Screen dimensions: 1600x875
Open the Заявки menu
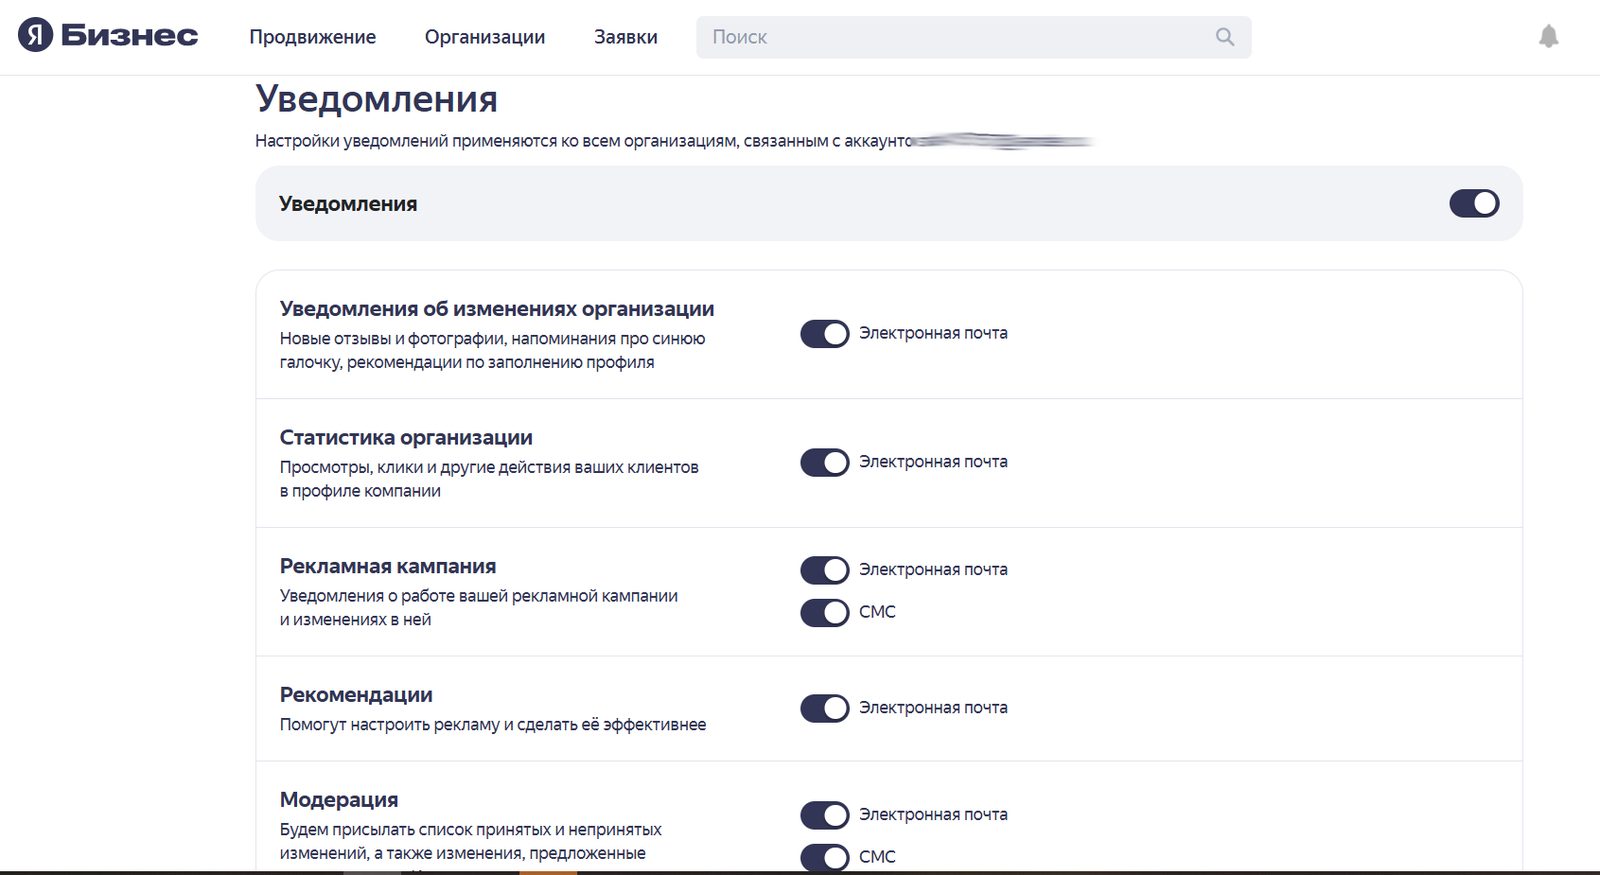pyautogui.click(x=626, y=37)
